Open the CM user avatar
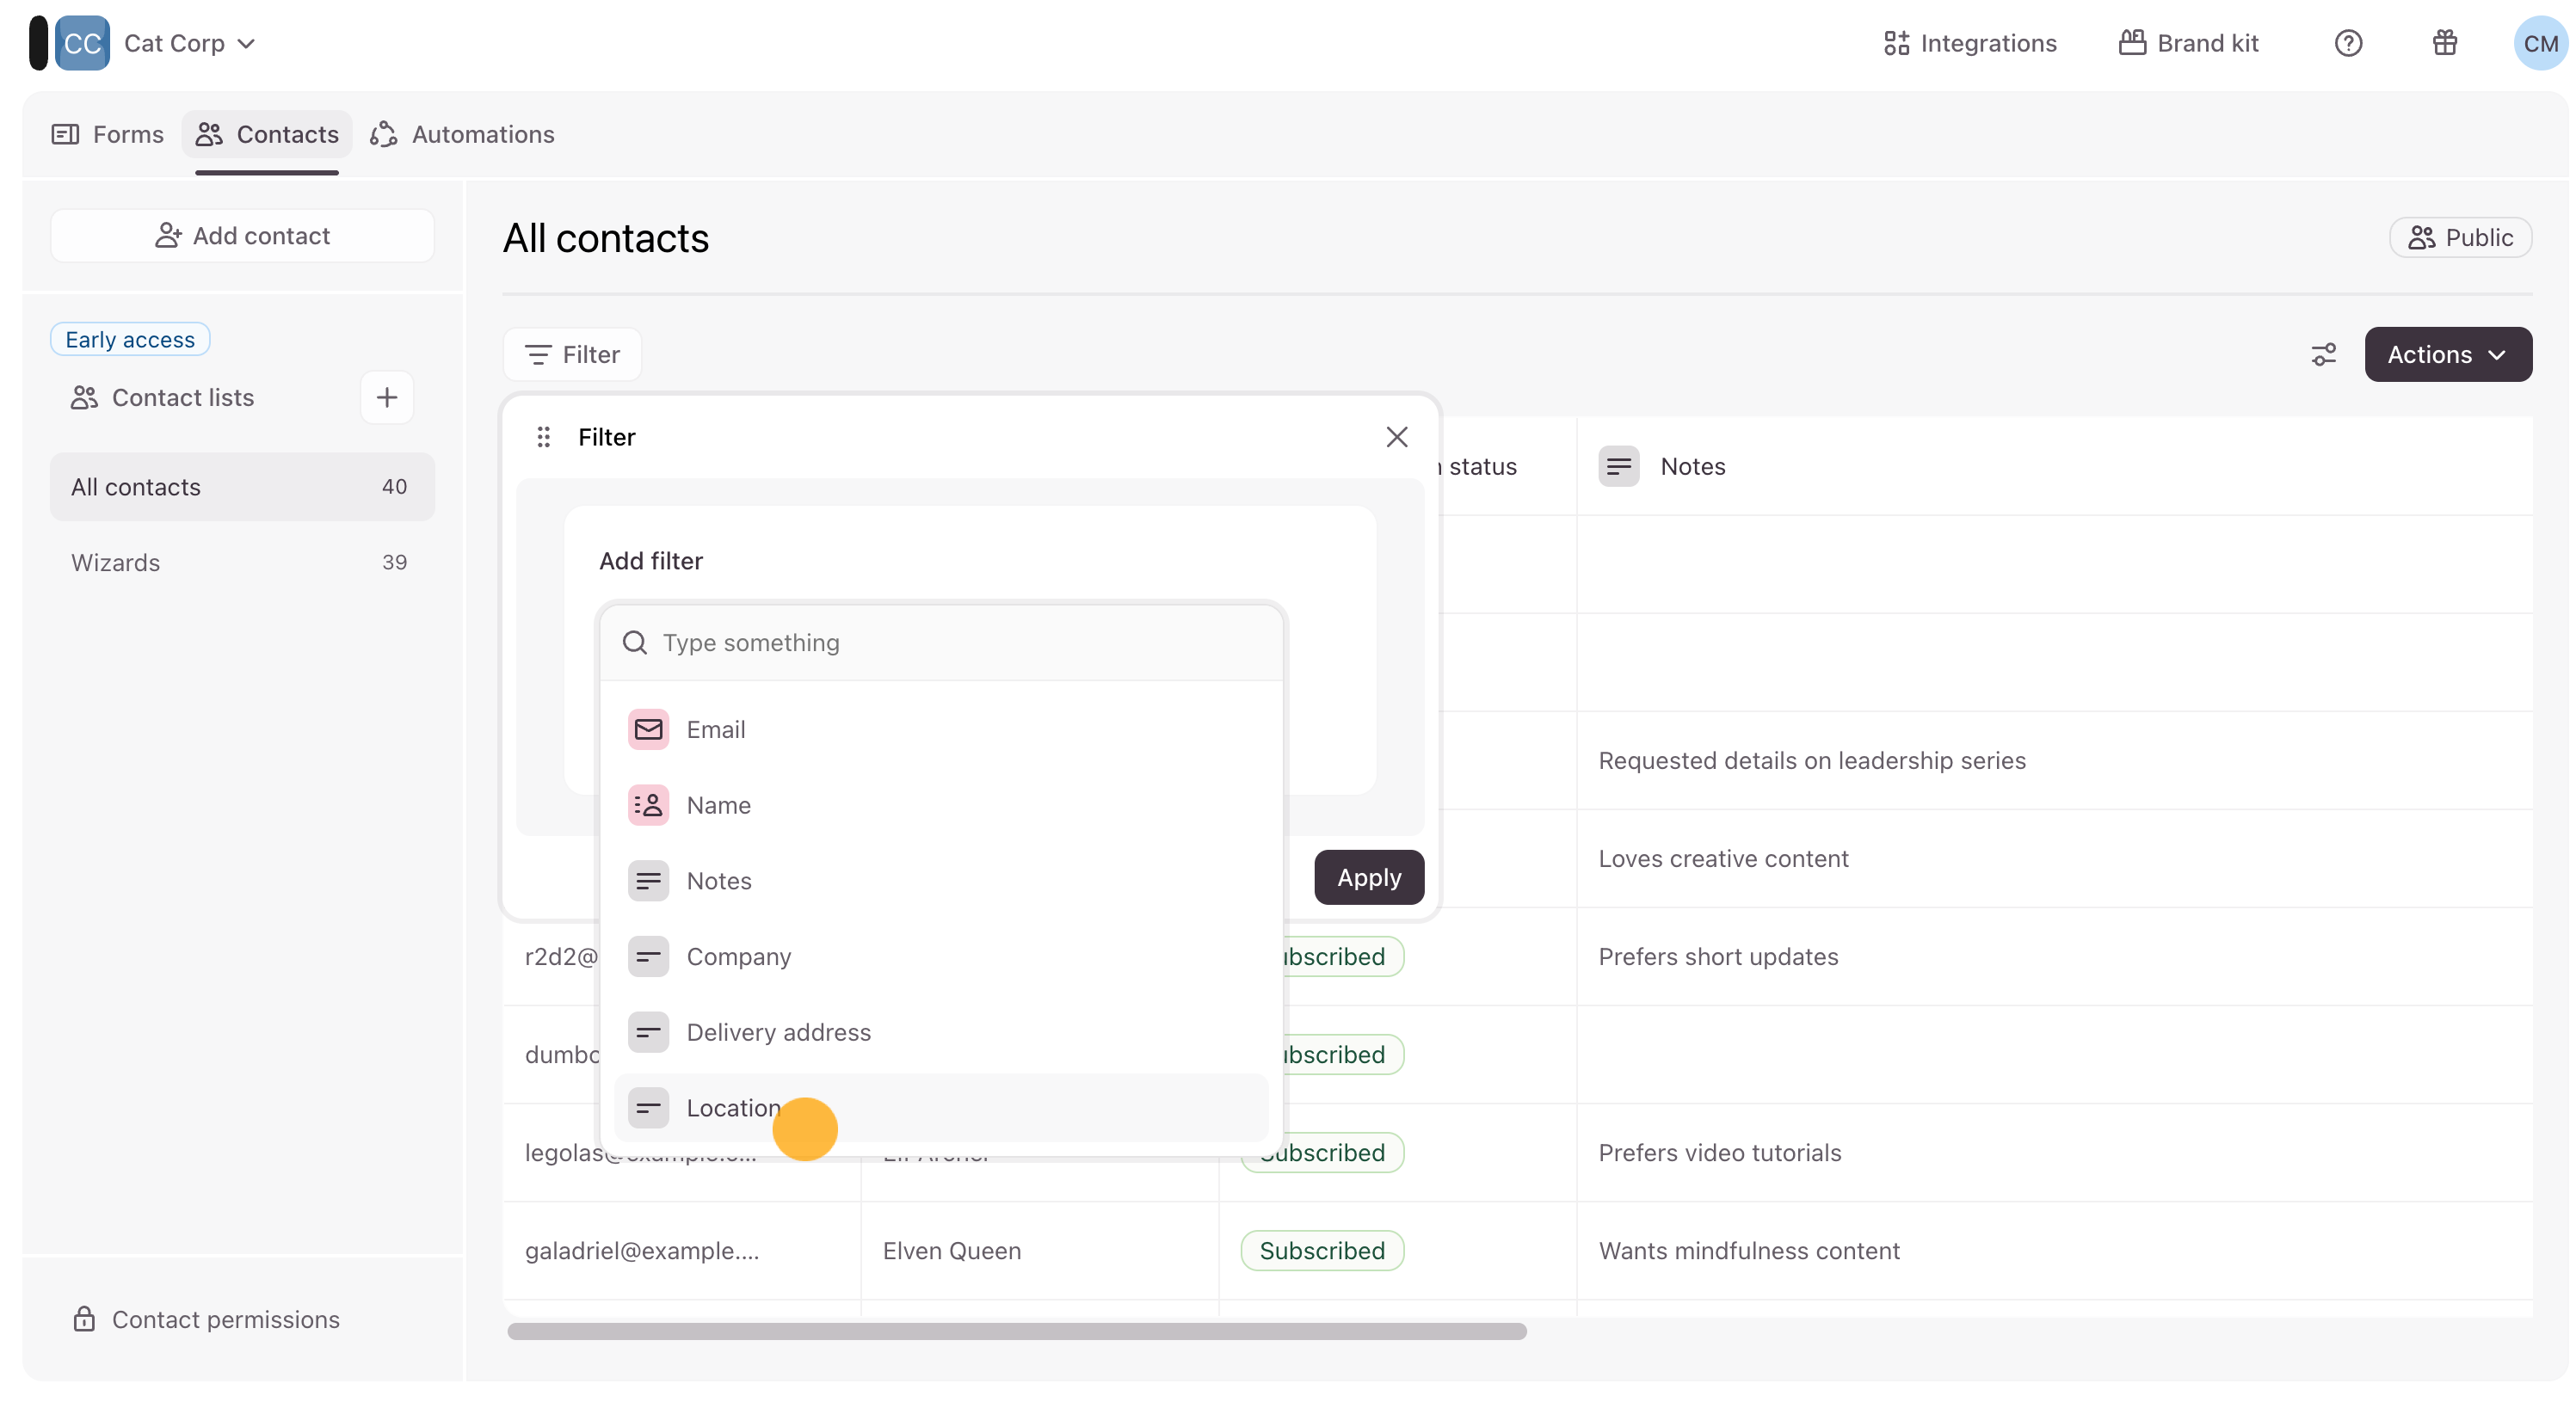2576x1402 pixels. [2540, 43]
